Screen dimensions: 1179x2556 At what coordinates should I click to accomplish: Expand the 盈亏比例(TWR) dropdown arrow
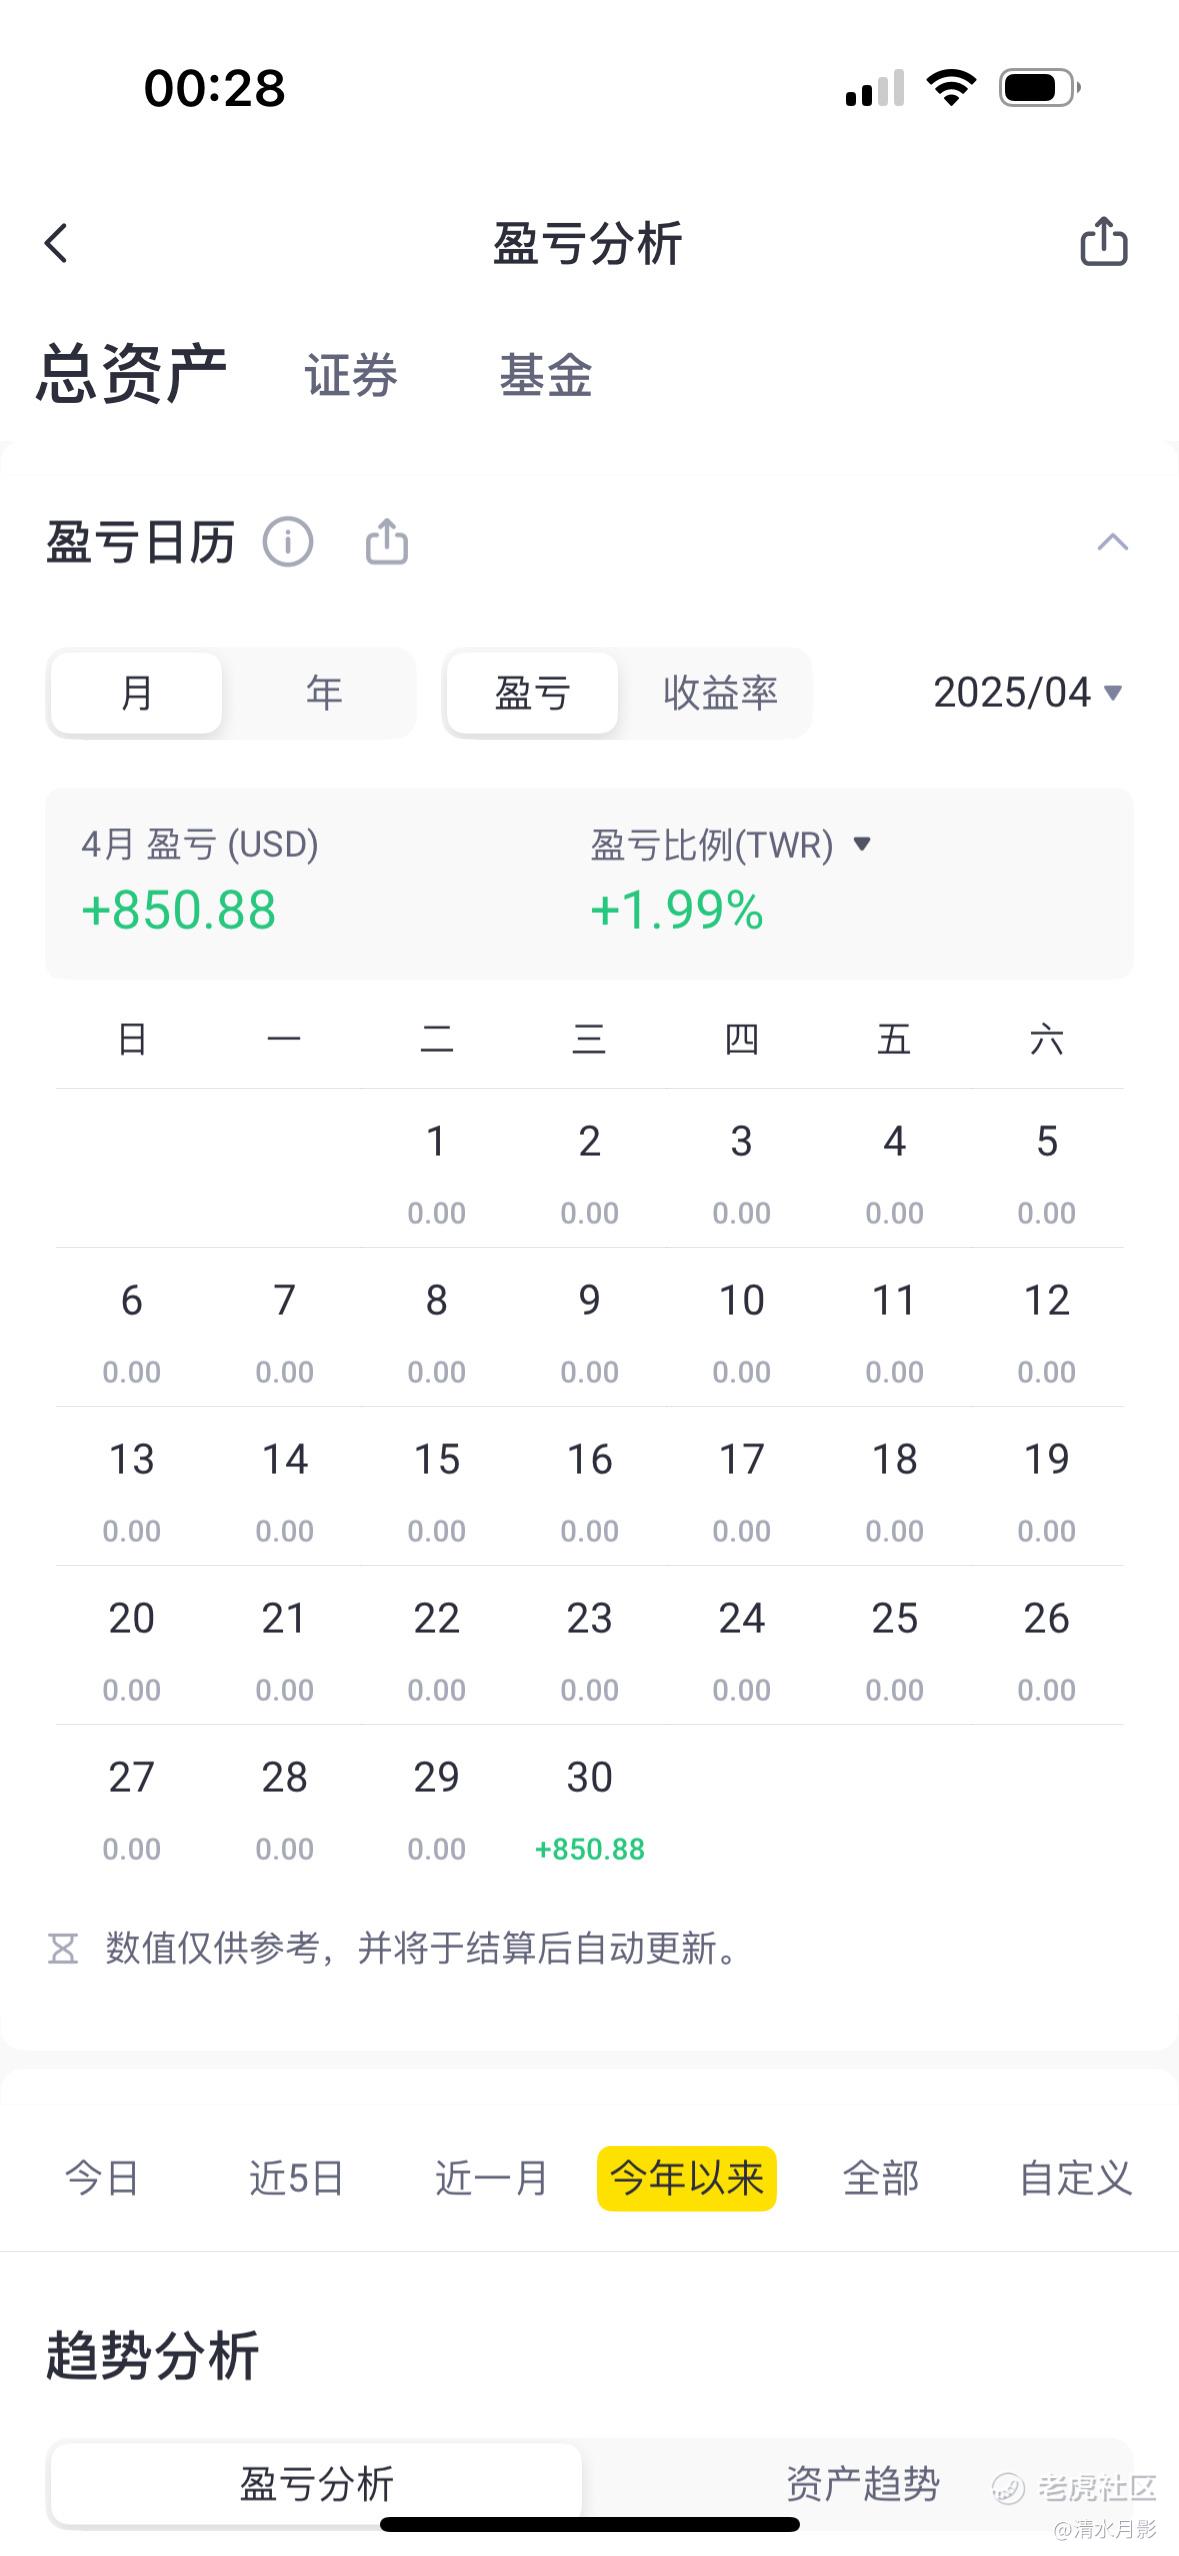pos(862,844)
